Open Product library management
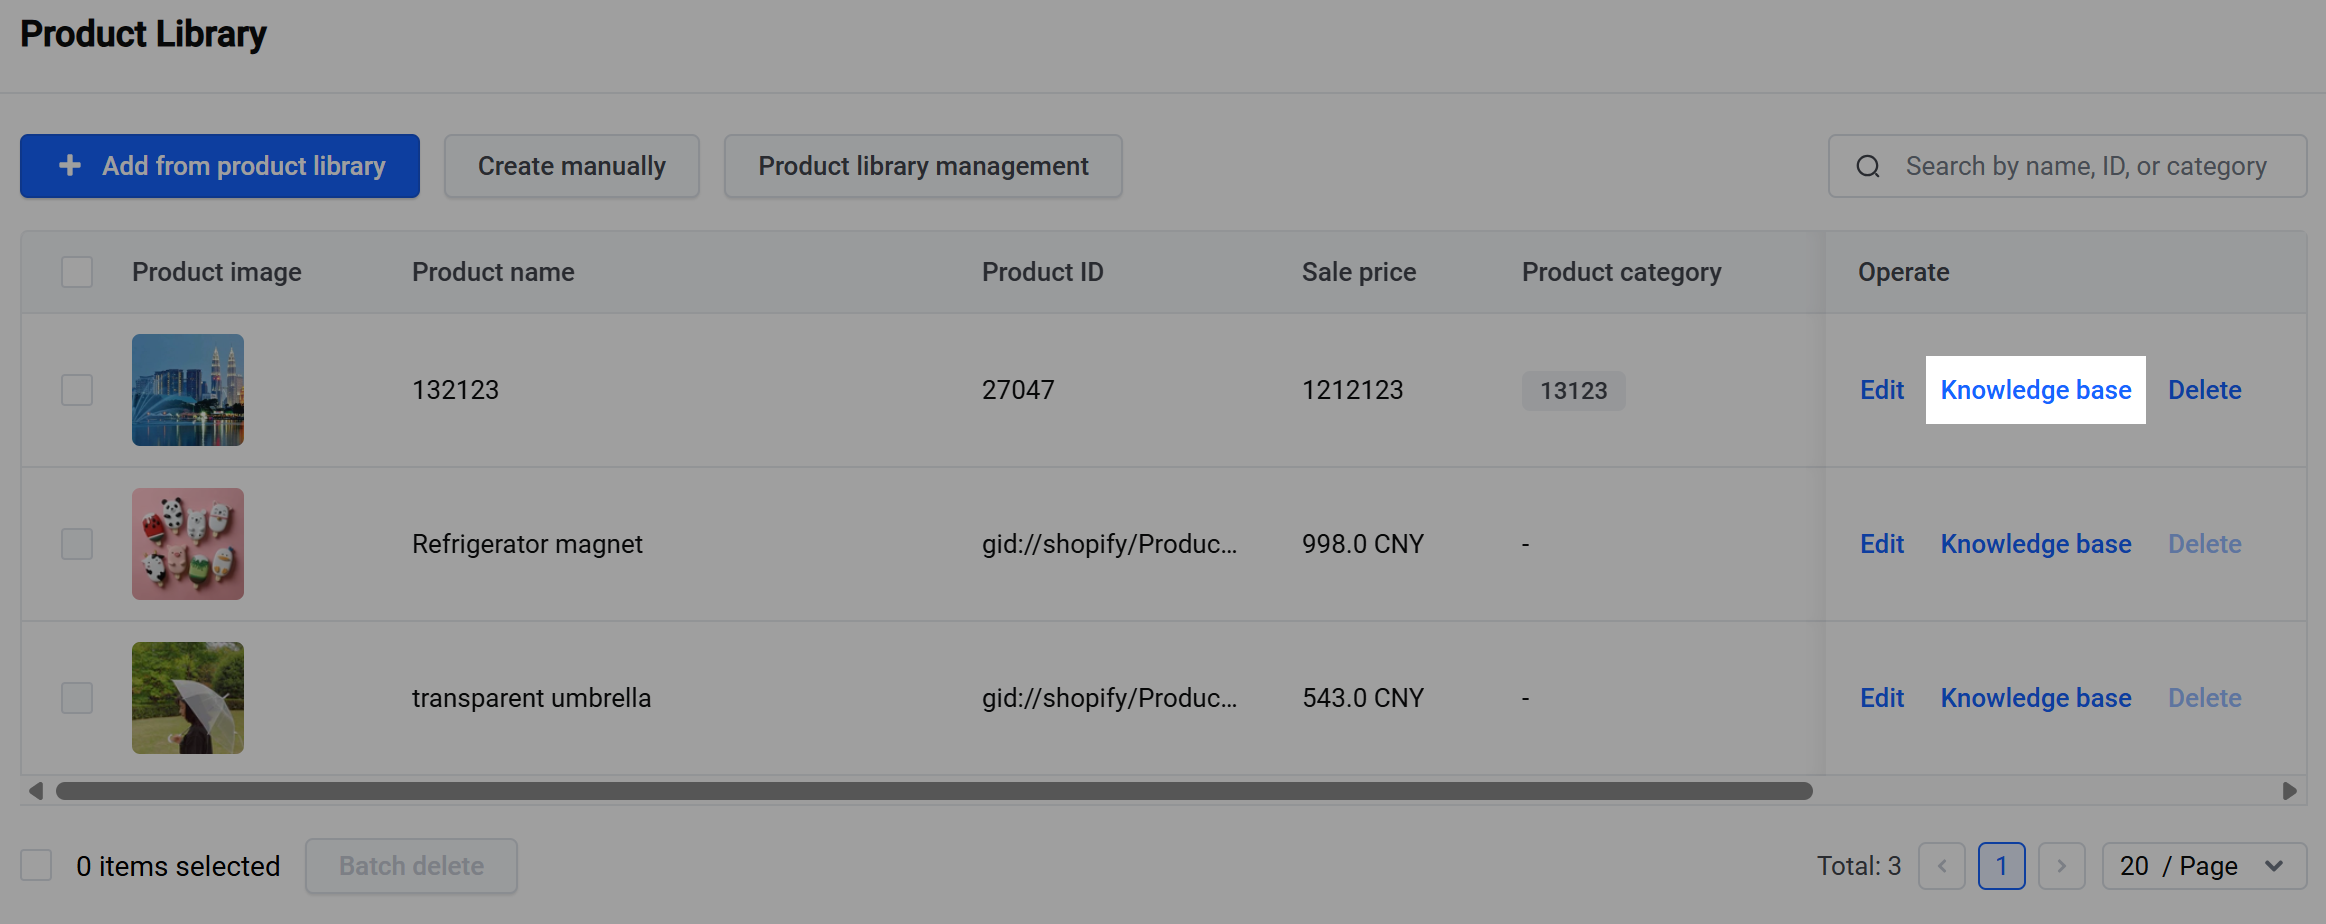The height and width of the screenshot is (924, 2326). click(923, 166)
